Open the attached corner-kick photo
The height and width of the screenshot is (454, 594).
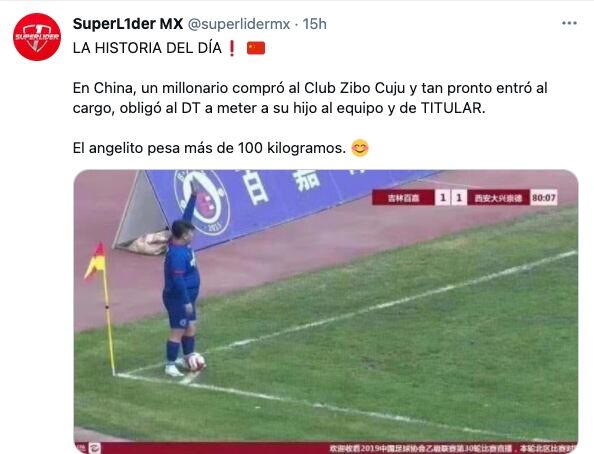tap(326, 312)
